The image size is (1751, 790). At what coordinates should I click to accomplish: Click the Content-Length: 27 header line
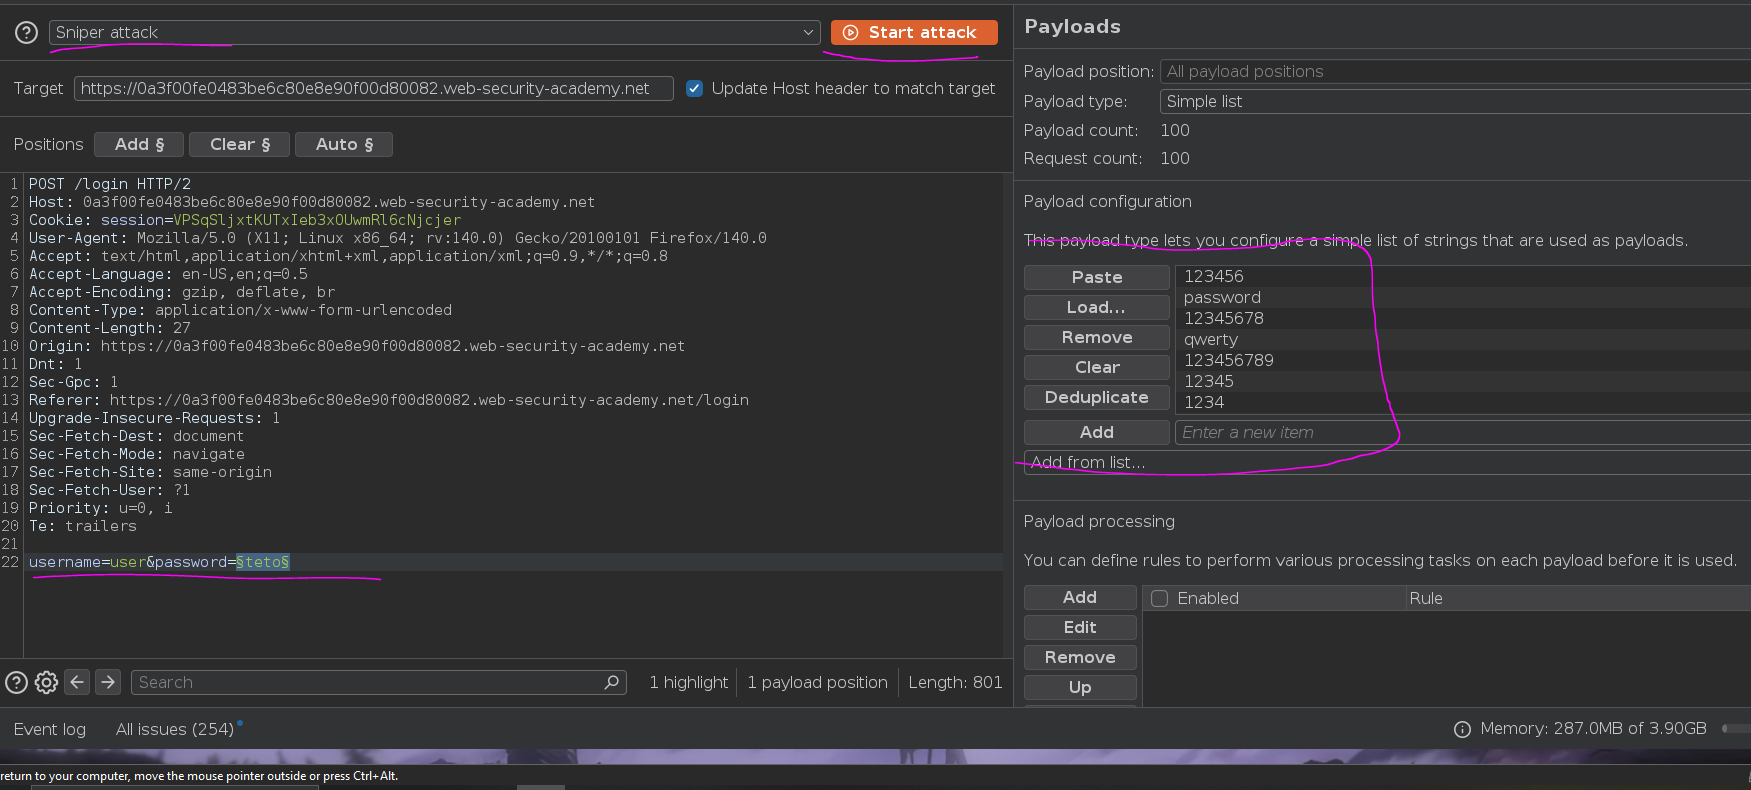[x=110, y=328]
